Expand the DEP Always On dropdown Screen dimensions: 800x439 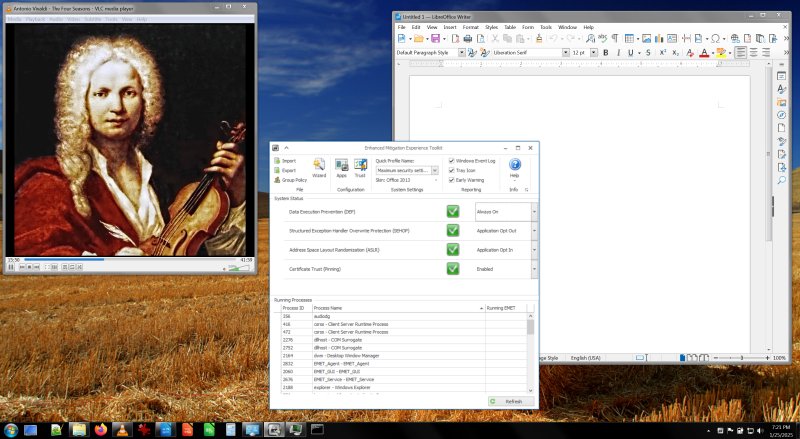(x=534, y=212)
